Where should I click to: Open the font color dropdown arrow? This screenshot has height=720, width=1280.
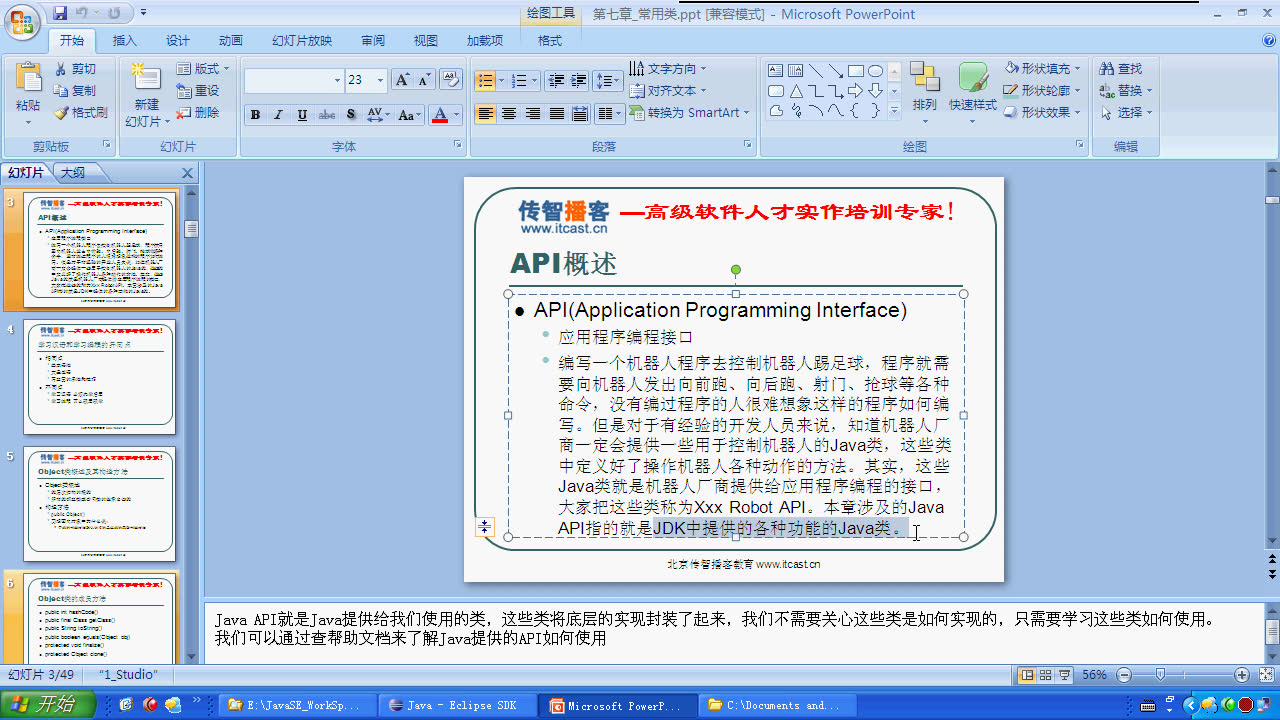[x=455, y=115]
